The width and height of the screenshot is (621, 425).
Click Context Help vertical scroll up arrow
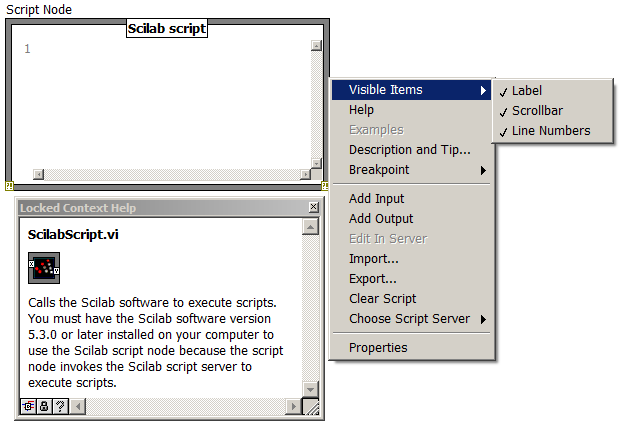click(x=310, y=227)
